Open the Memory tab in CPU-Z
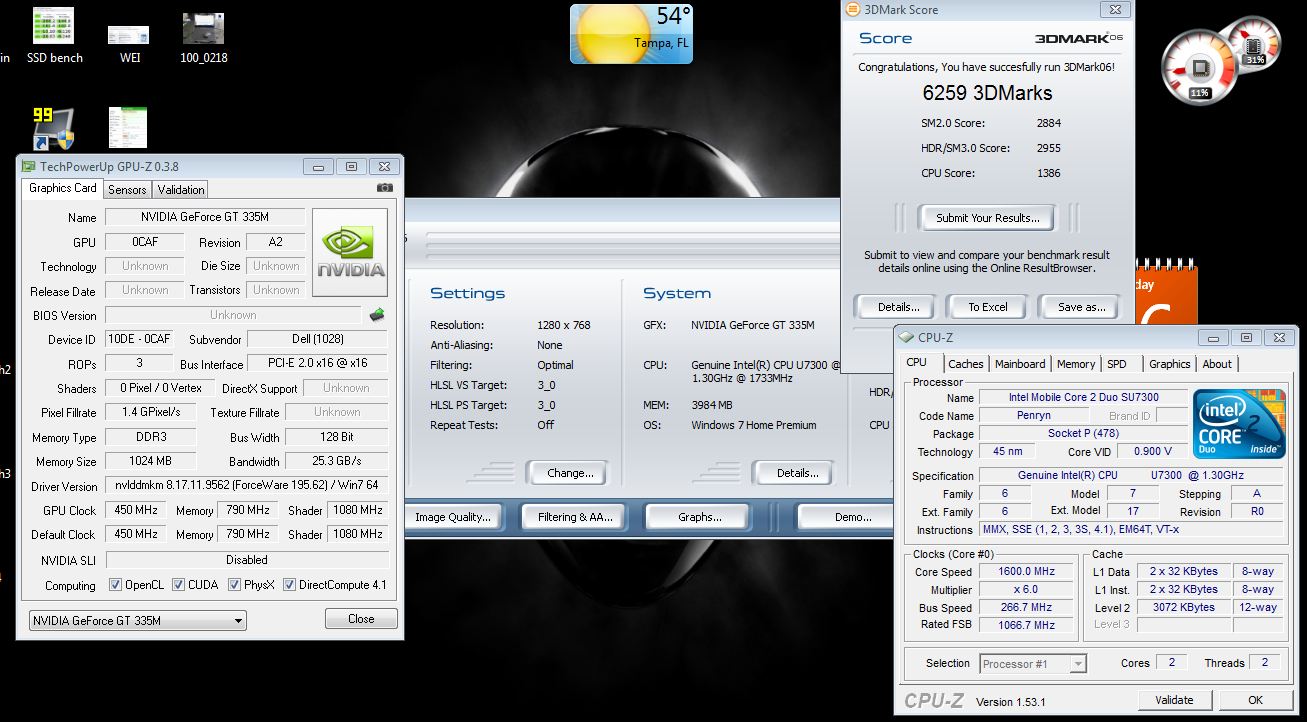This screenshot has width=1307, height=722. tap(1076, 364)
